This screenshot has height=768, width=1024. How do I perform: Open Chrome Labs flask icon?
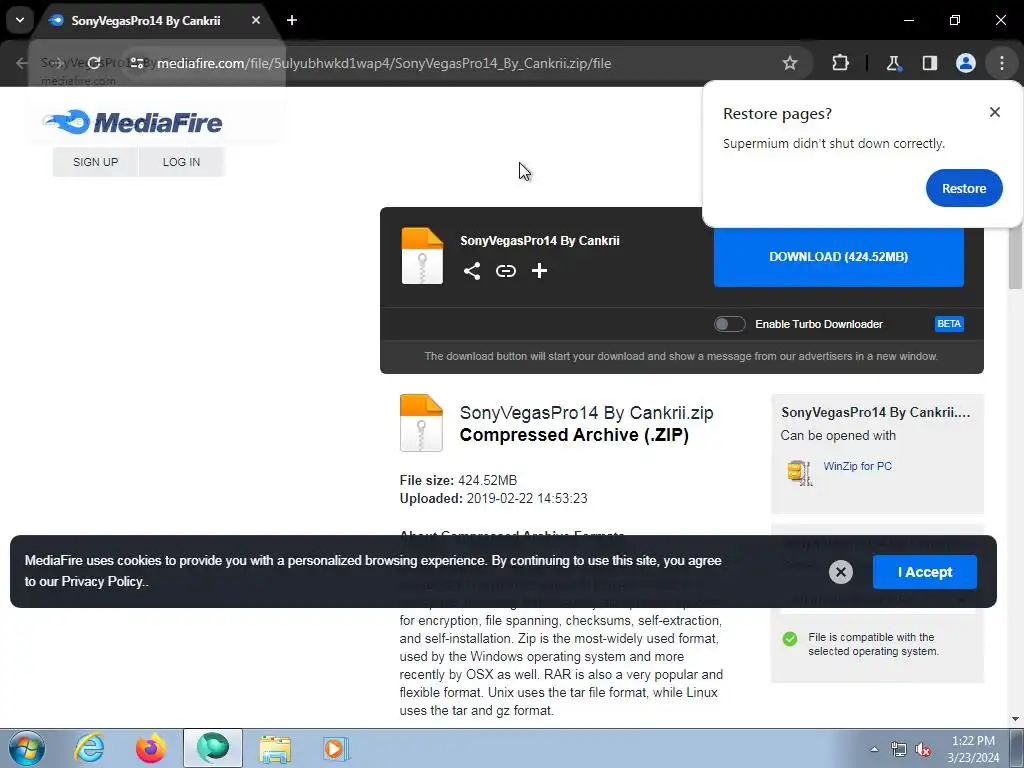pos(893,63)
